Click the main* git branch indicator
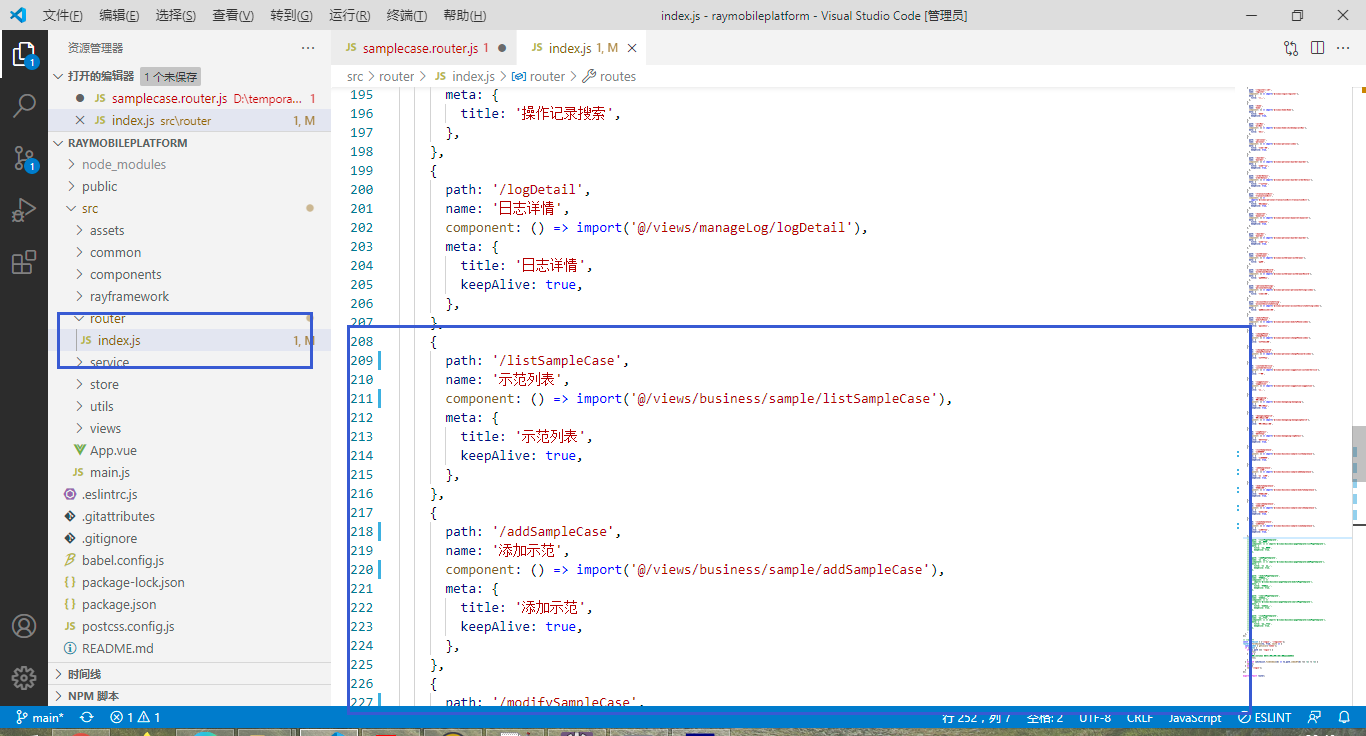The width and height of the screenshot is (1366, 736). click(40, 717)
